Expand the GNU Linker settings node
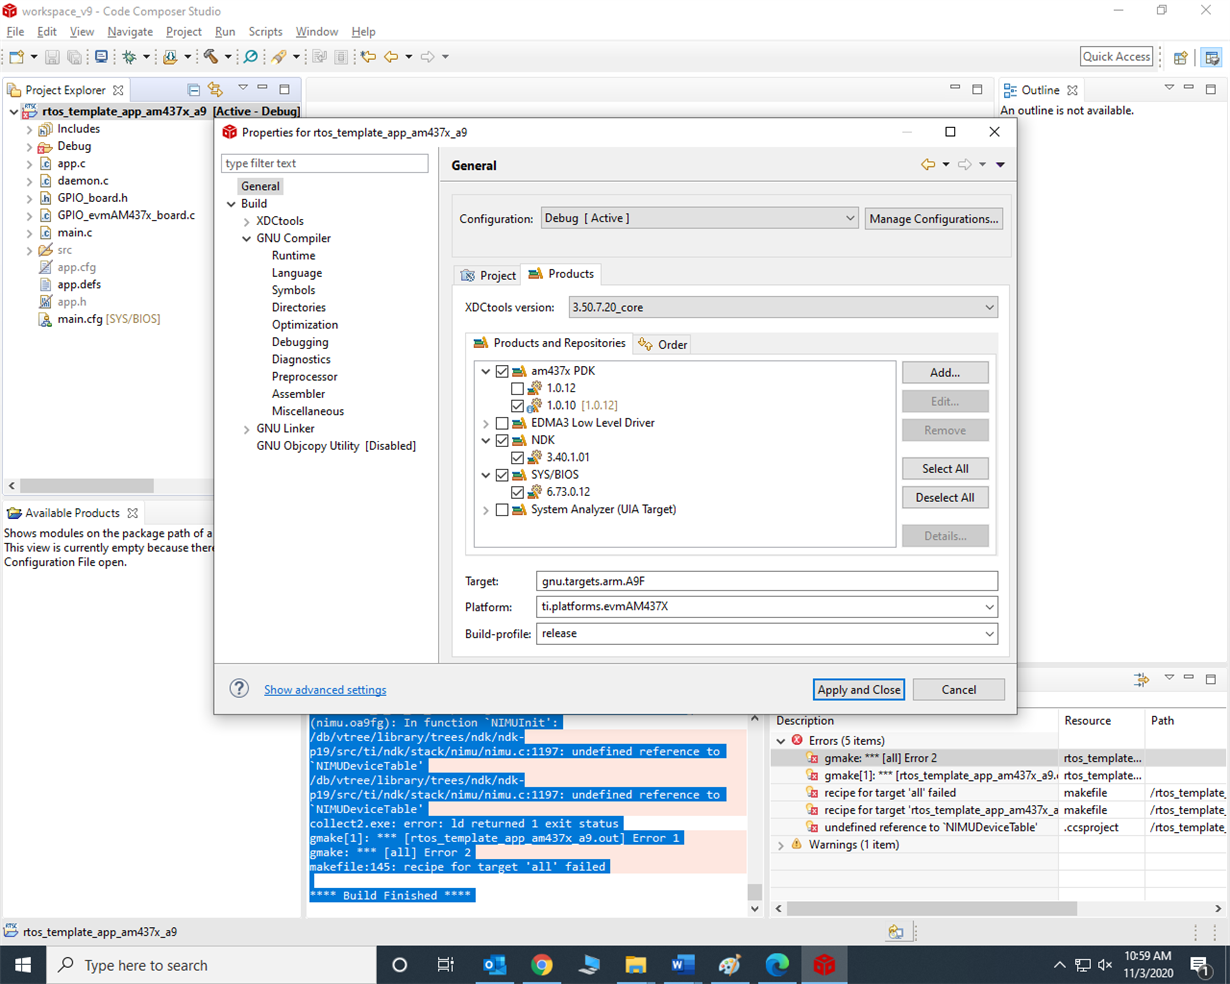Image resolution: width=1230 pixels, height=984 pixels. pyautogui.click(x=246, y=429)
